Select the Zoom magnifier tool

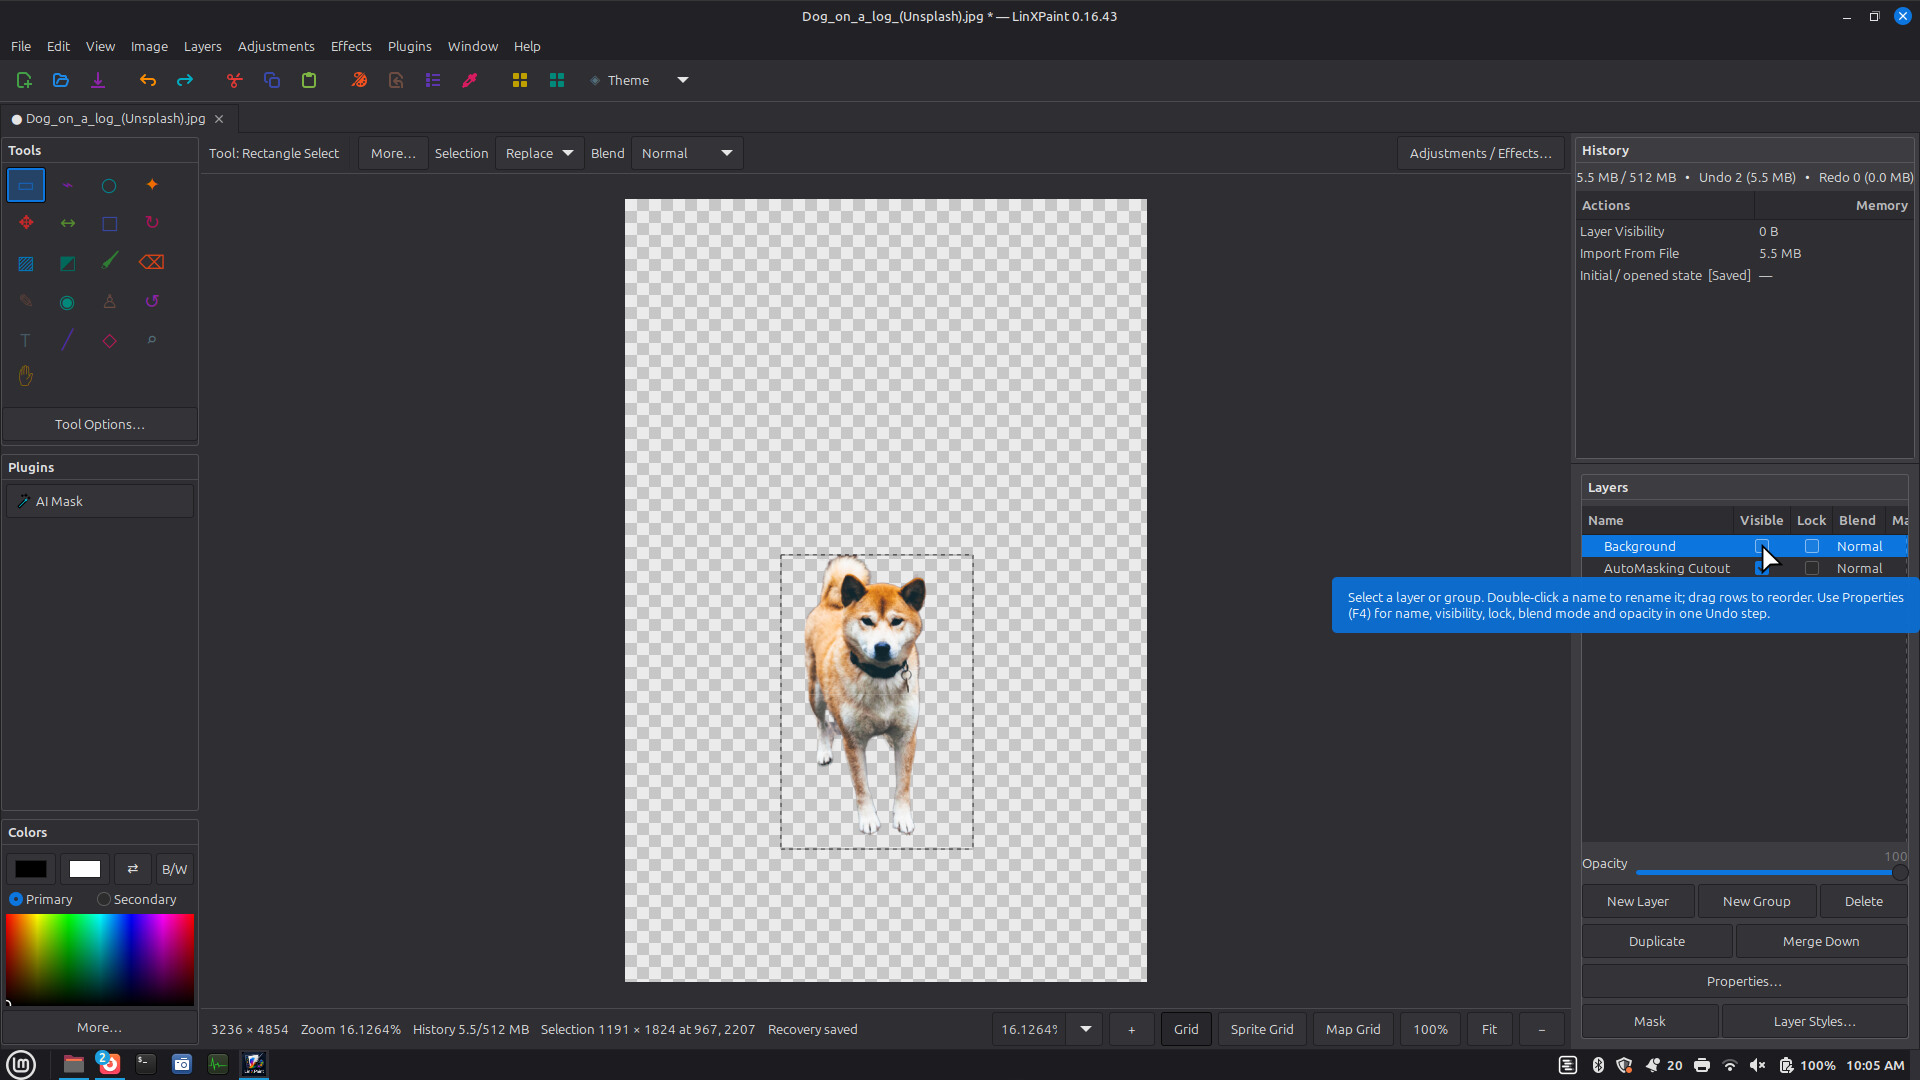coord(152,341)
